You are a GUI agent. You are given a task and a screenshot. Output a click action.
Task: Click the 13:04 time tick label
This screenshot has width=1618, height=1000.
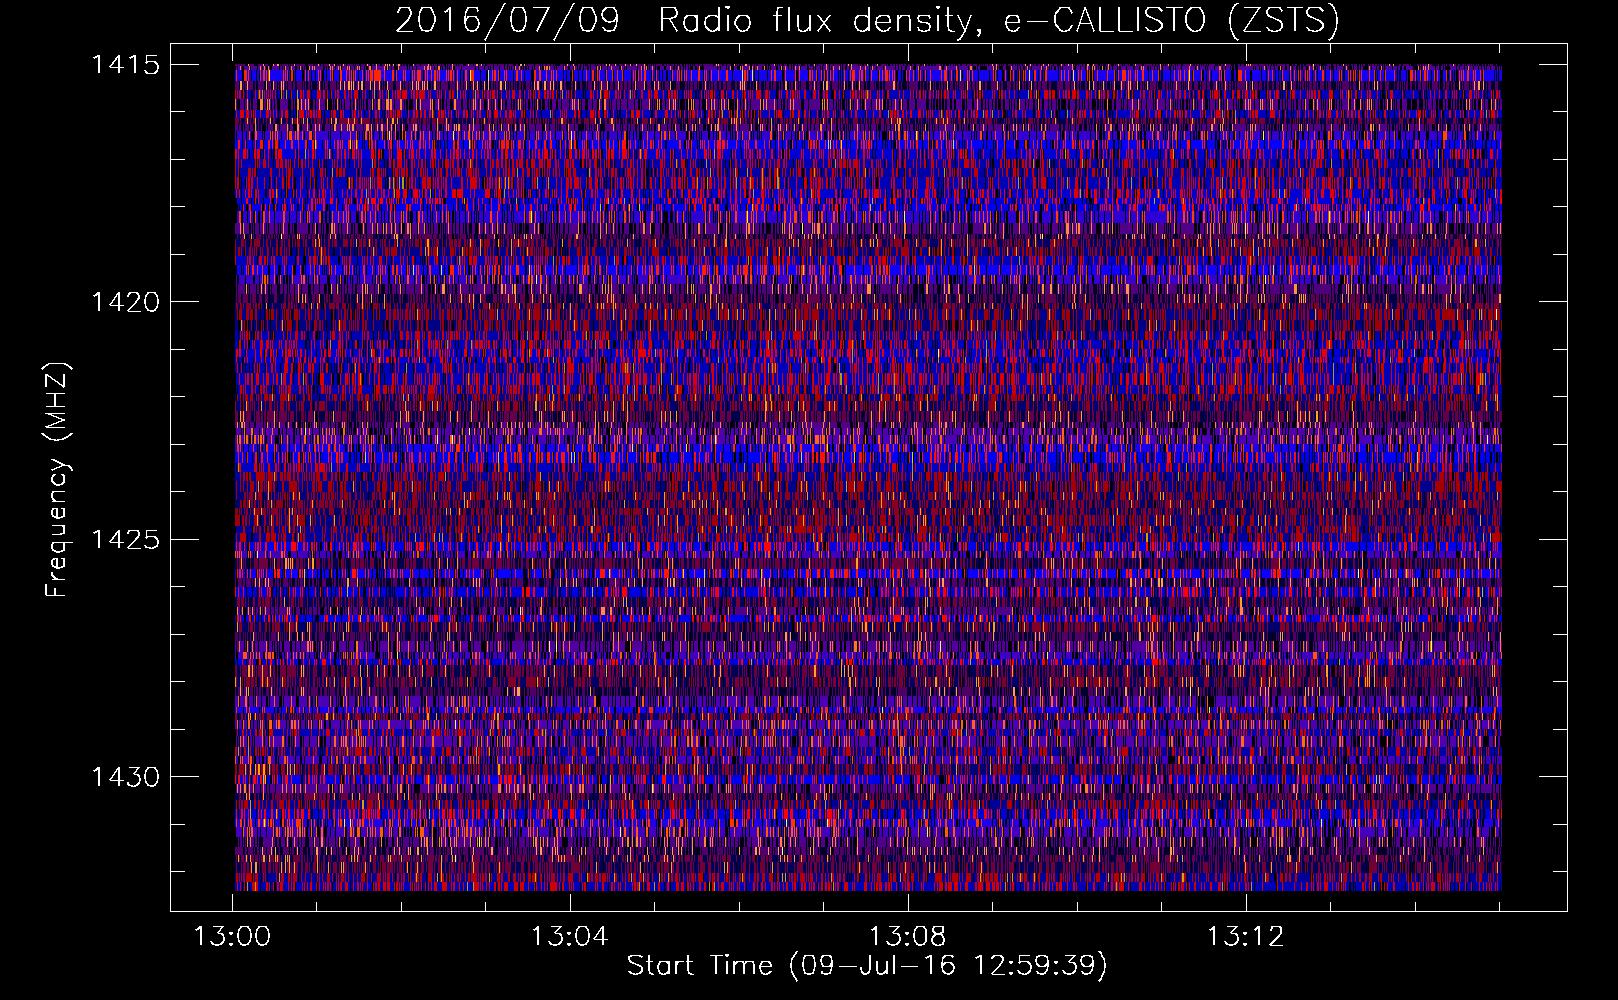pos(569,937)
